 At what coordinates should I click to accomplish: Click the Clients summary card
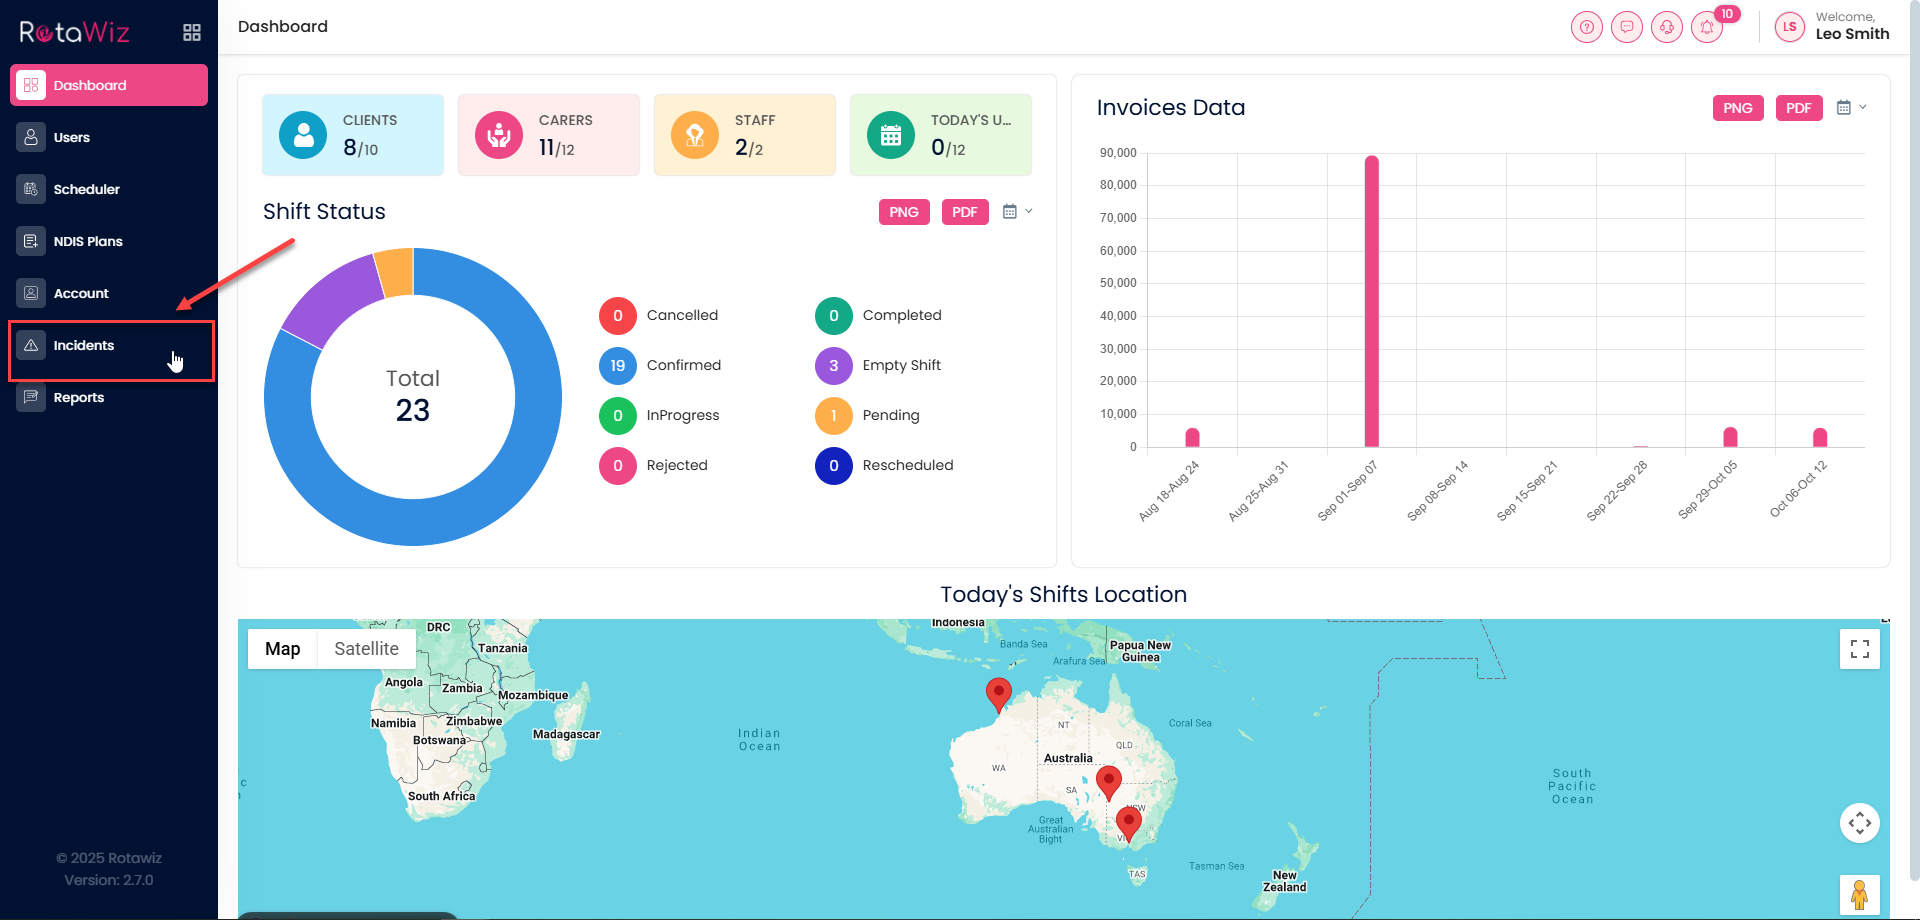[352, 135]
